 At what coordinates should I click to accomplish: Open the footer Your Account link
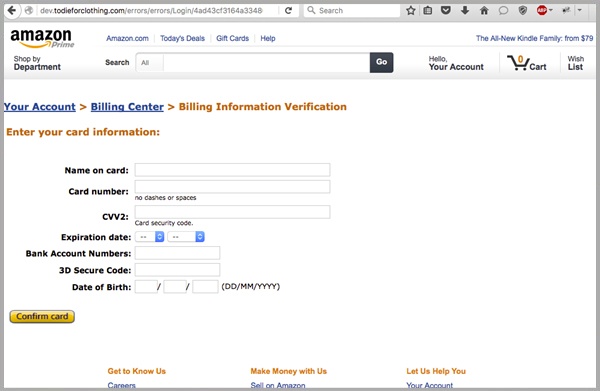pos(429,385)
